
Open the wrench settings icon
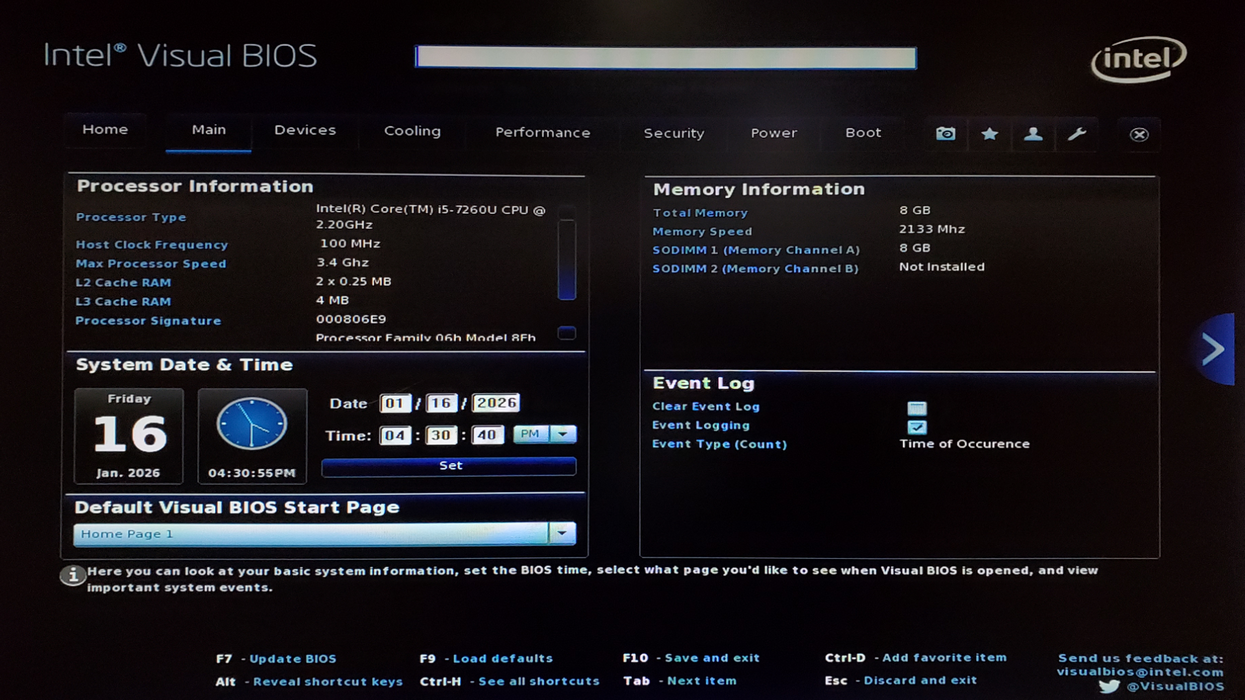pyautogui.click(x=1077, y=134)
